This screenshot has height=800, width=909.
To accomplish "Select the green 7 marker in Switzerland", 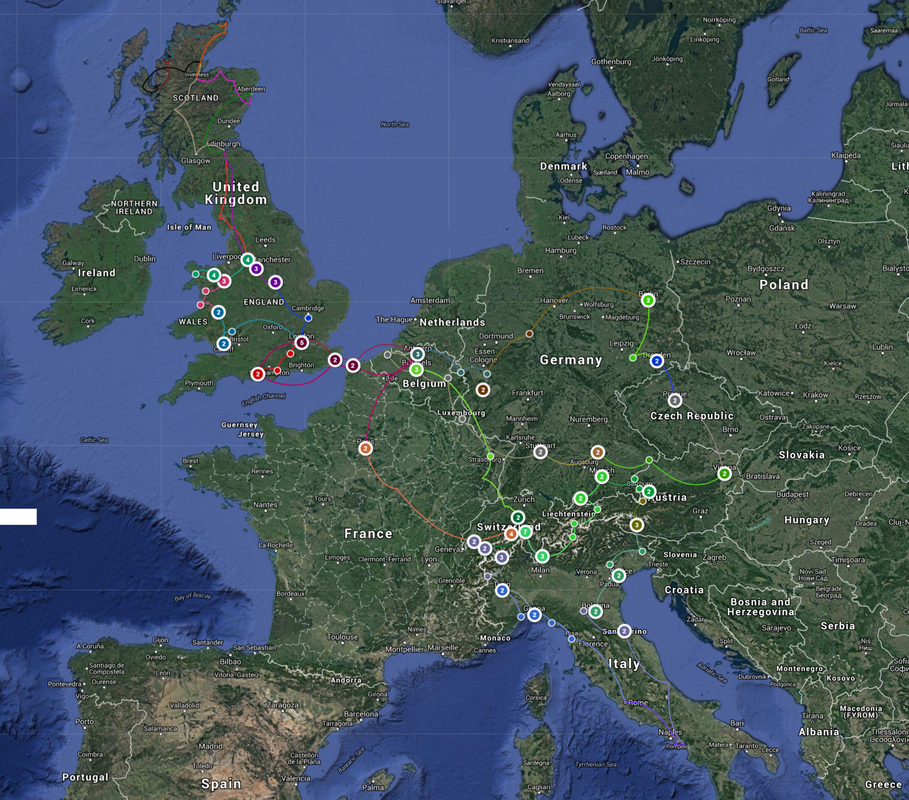I will coord(525,532).
